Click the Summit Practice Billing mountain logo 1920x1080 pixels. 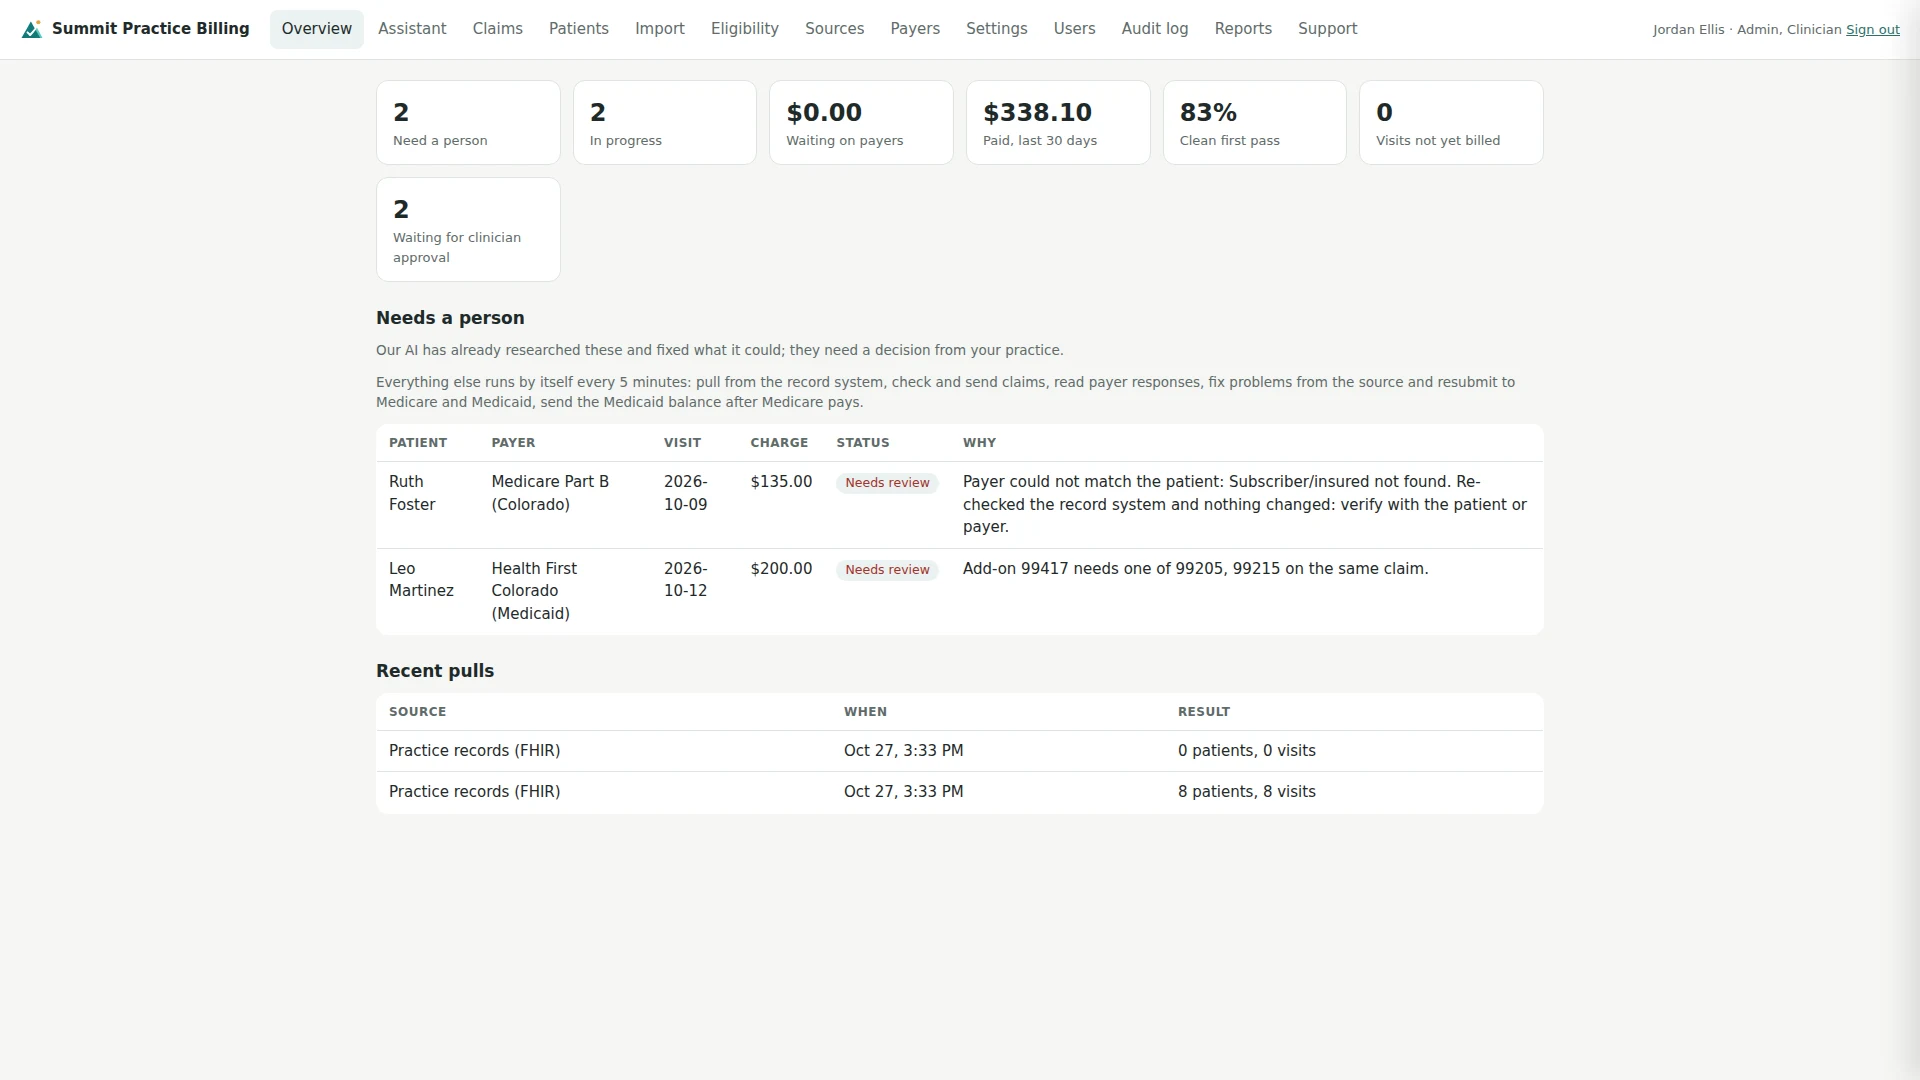click(32, 29)
